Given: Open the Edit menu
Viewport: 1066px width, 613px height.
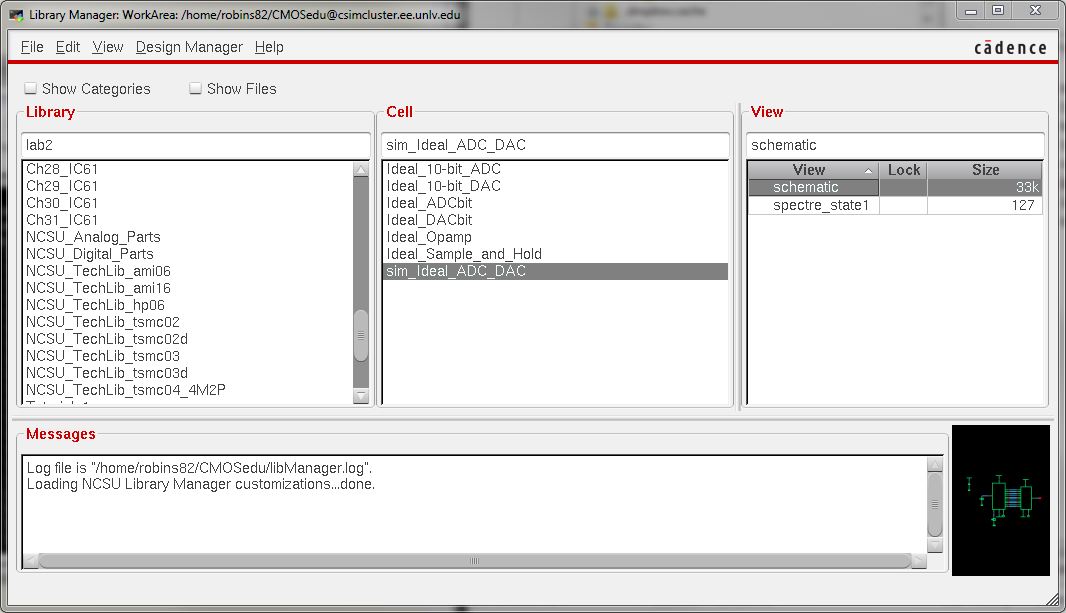Looking at the screenshot, I should (x=67, y=47).
